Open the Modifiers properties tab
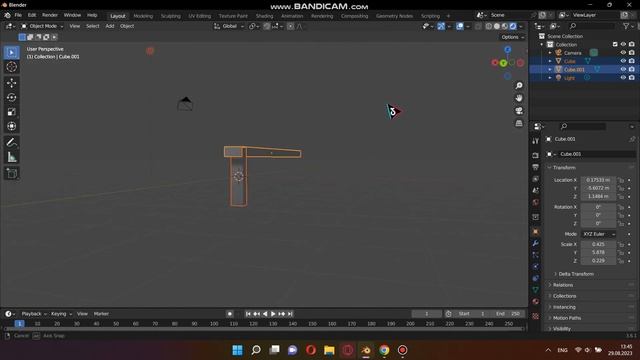640x360 pixels. coord(536,243)
